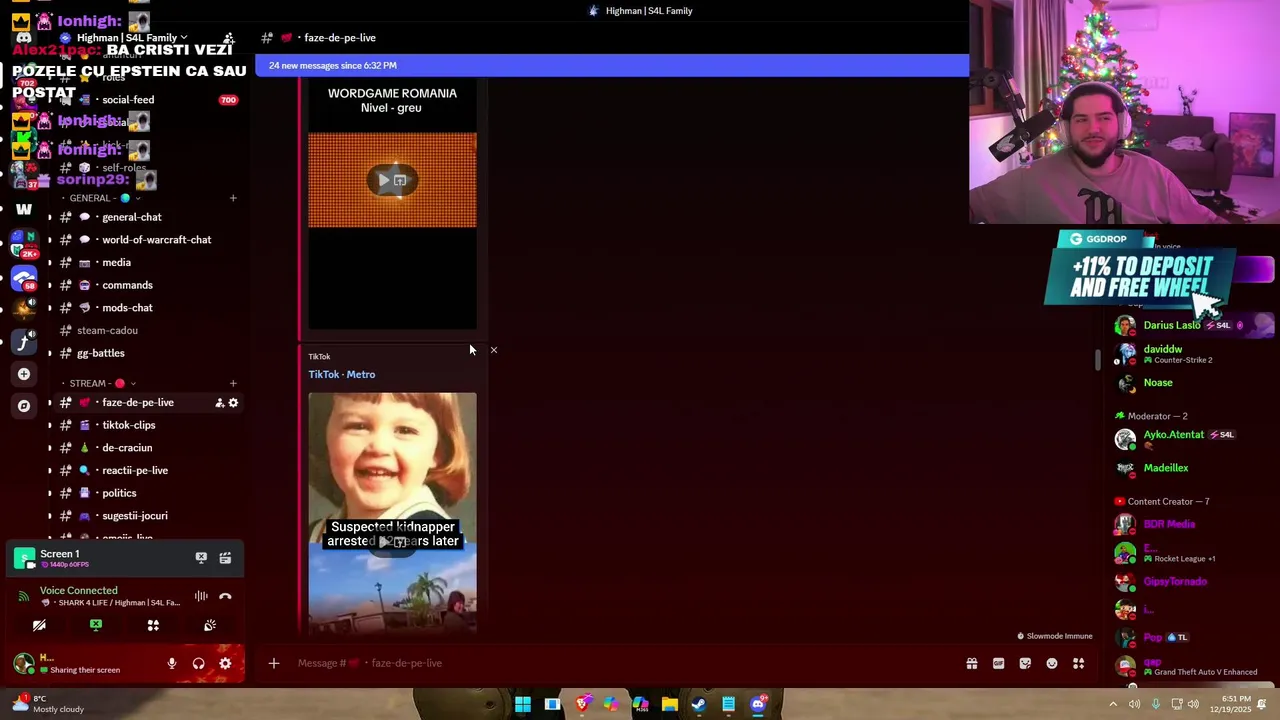This screenshot has height=720, width=1280.
Task: Open the gift icon in message bar
Action: [x=971, y=663]
